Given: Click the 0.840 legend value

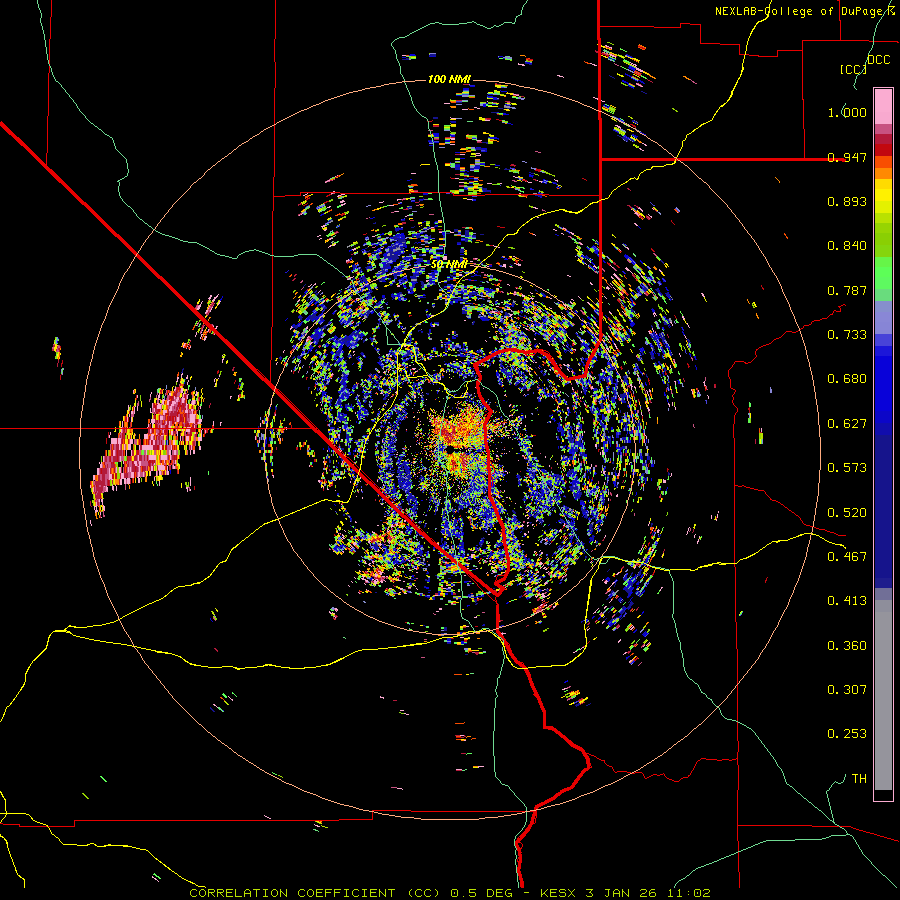Looking at the screenshot, I should click(x=847, y=246).
